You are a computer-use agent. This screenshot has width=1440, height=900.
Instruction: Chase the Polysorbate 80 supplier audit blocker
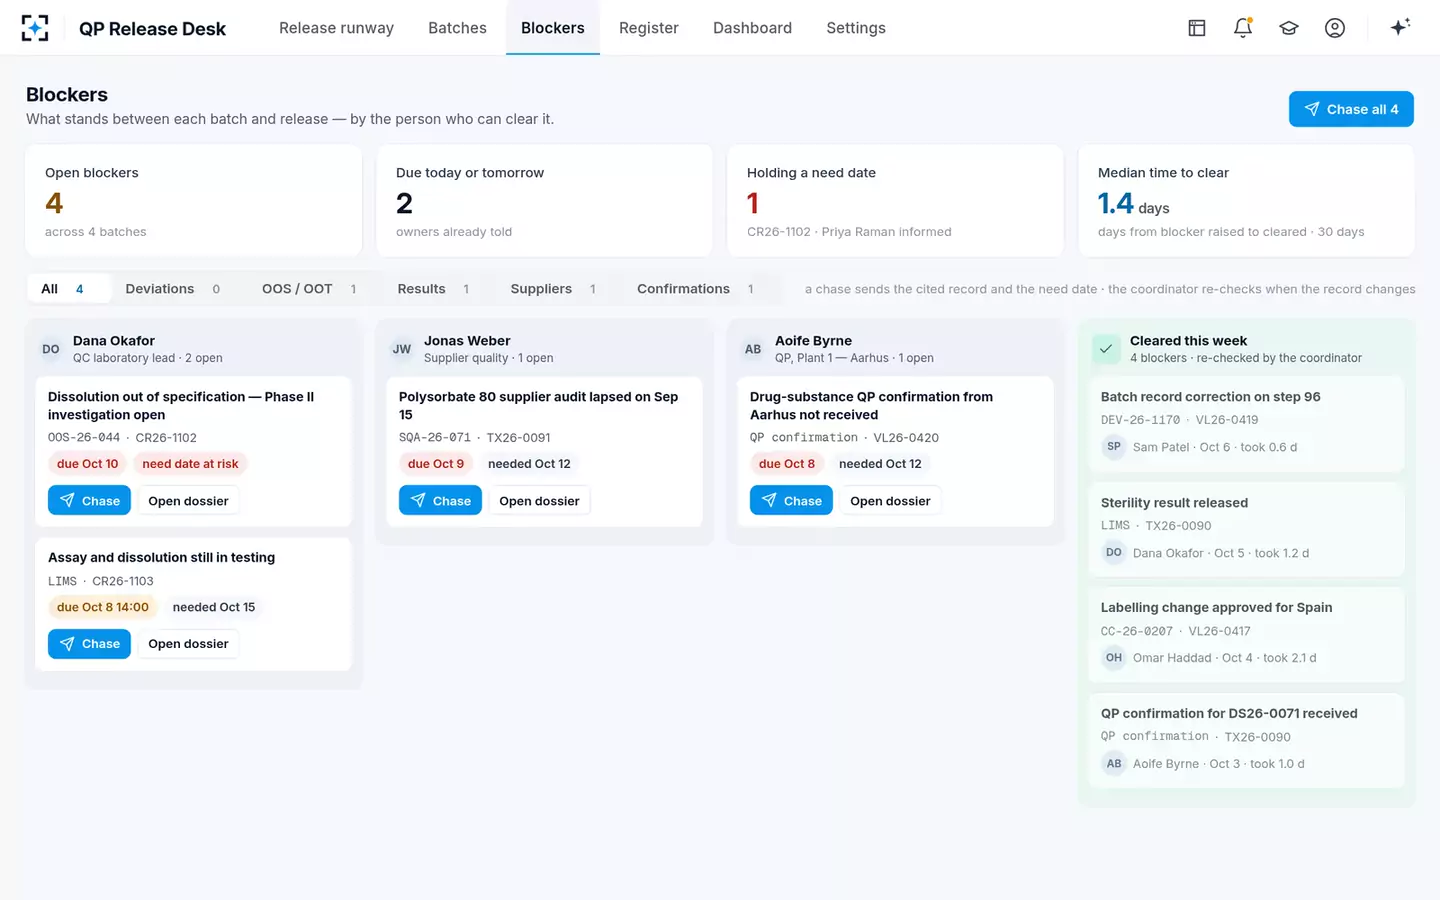440,501
